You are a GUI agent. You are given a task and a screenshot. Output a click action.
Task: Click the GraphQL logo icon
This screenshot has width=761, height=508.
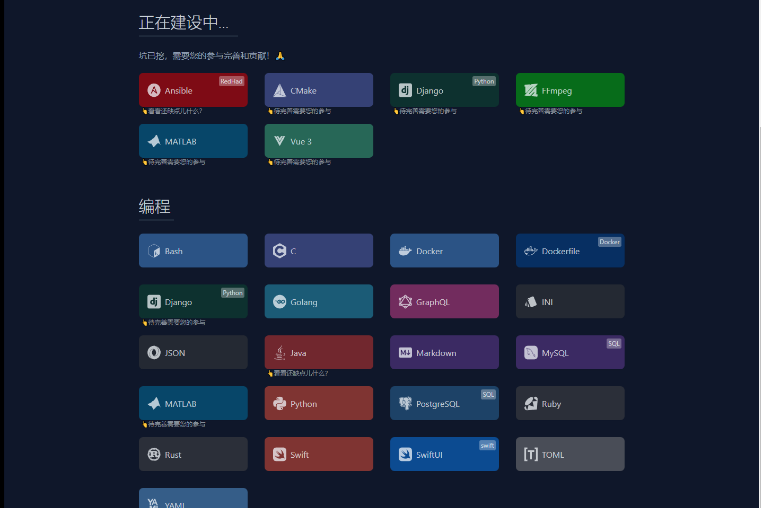point(405,302)
